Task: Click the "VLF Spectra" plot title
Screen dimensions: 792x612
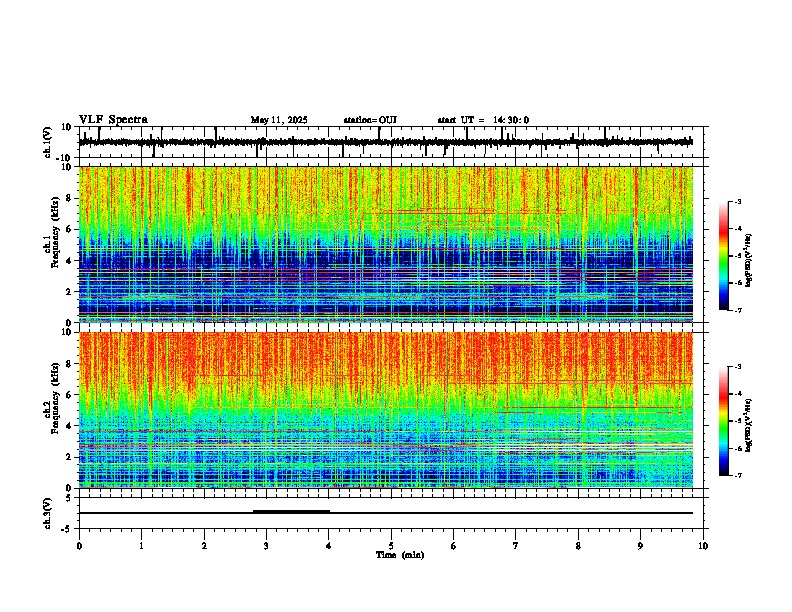Action: [113, 120]
